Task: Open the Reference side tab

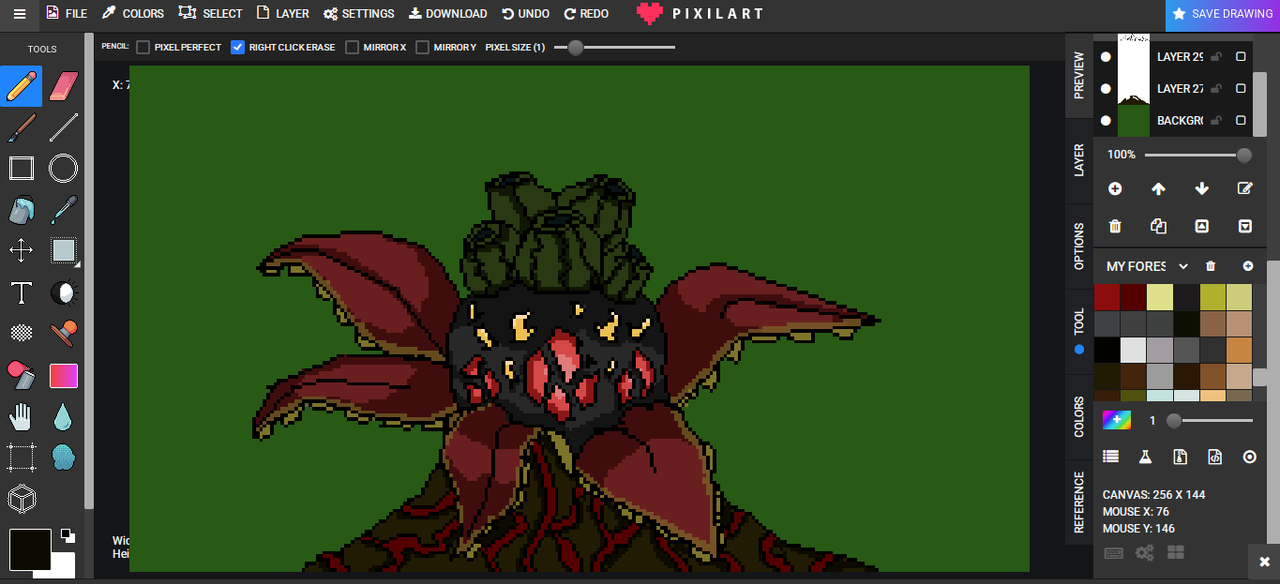Action: coord(1079,502)
